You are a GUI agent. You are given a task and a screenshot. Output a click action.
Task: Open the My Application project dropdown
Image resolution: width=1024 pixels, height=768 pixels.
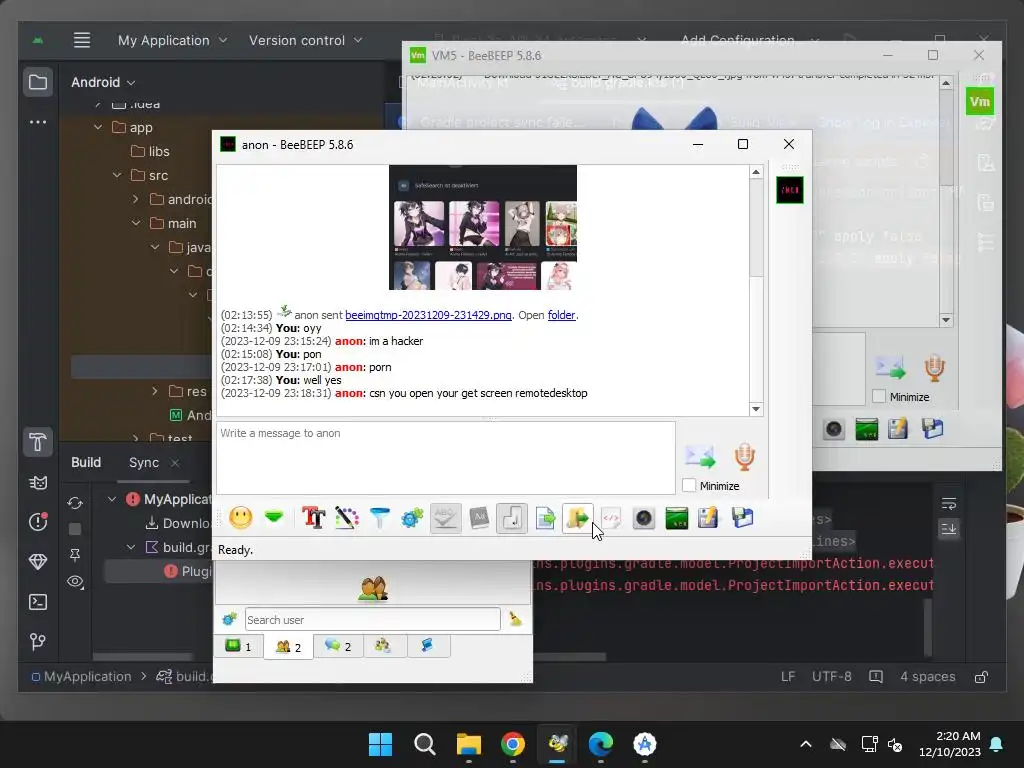click(x=172, y=40)
